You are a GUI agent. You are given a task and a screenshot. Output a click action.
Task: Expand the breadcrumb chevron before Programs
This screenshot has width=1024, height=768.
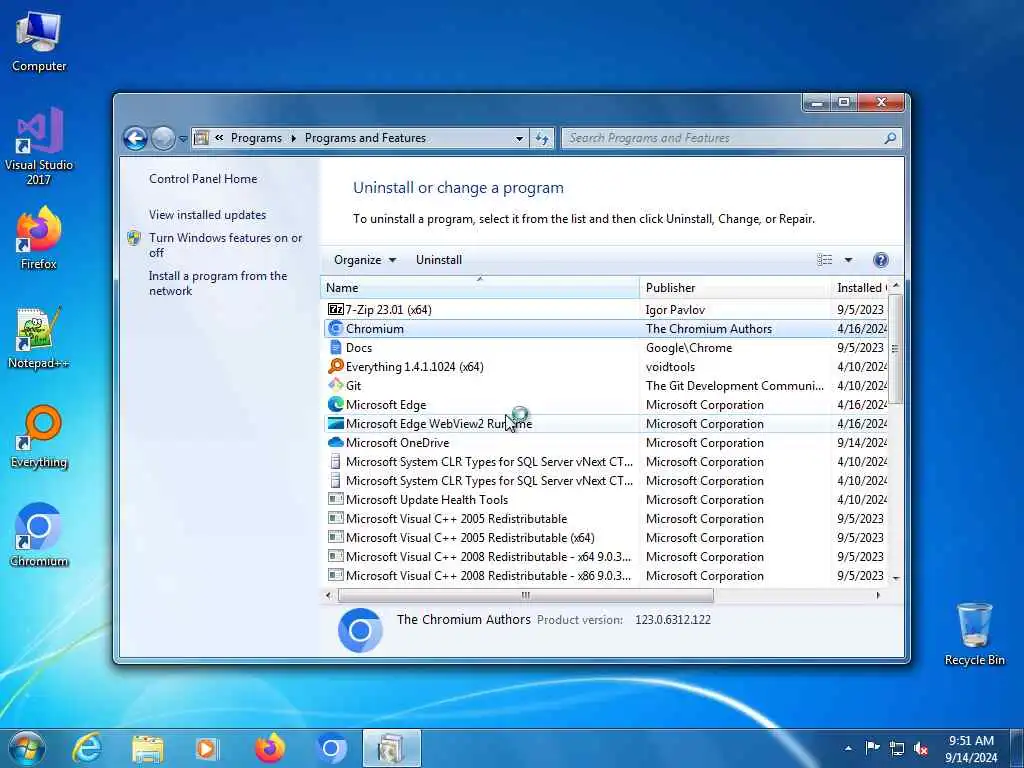pyautogui.click(x=219, y=138)
